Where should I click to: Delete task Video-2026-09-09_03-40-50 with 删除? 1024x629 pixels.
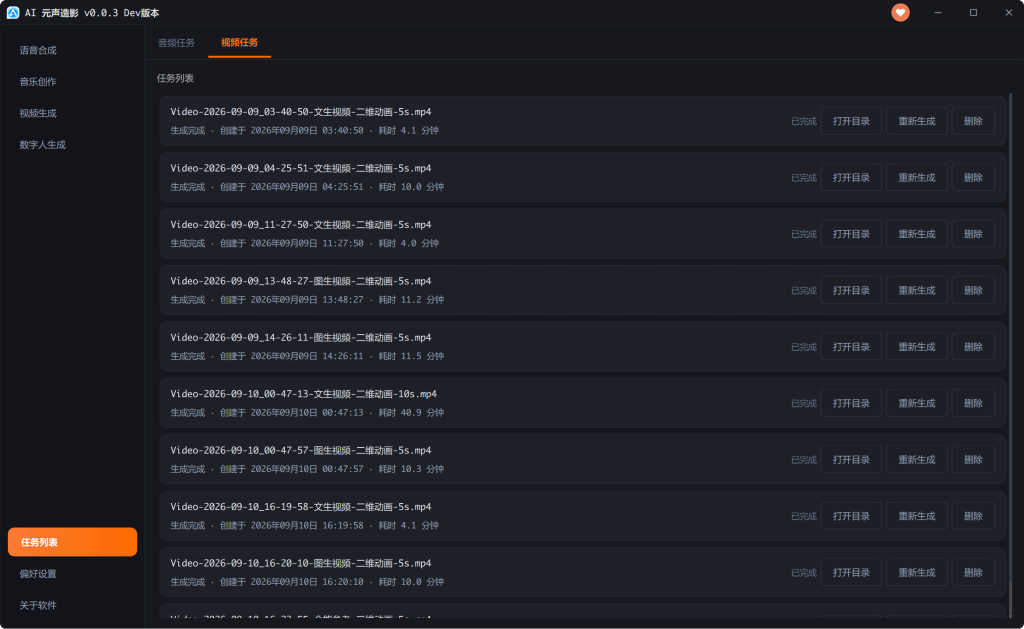[973, 121]
